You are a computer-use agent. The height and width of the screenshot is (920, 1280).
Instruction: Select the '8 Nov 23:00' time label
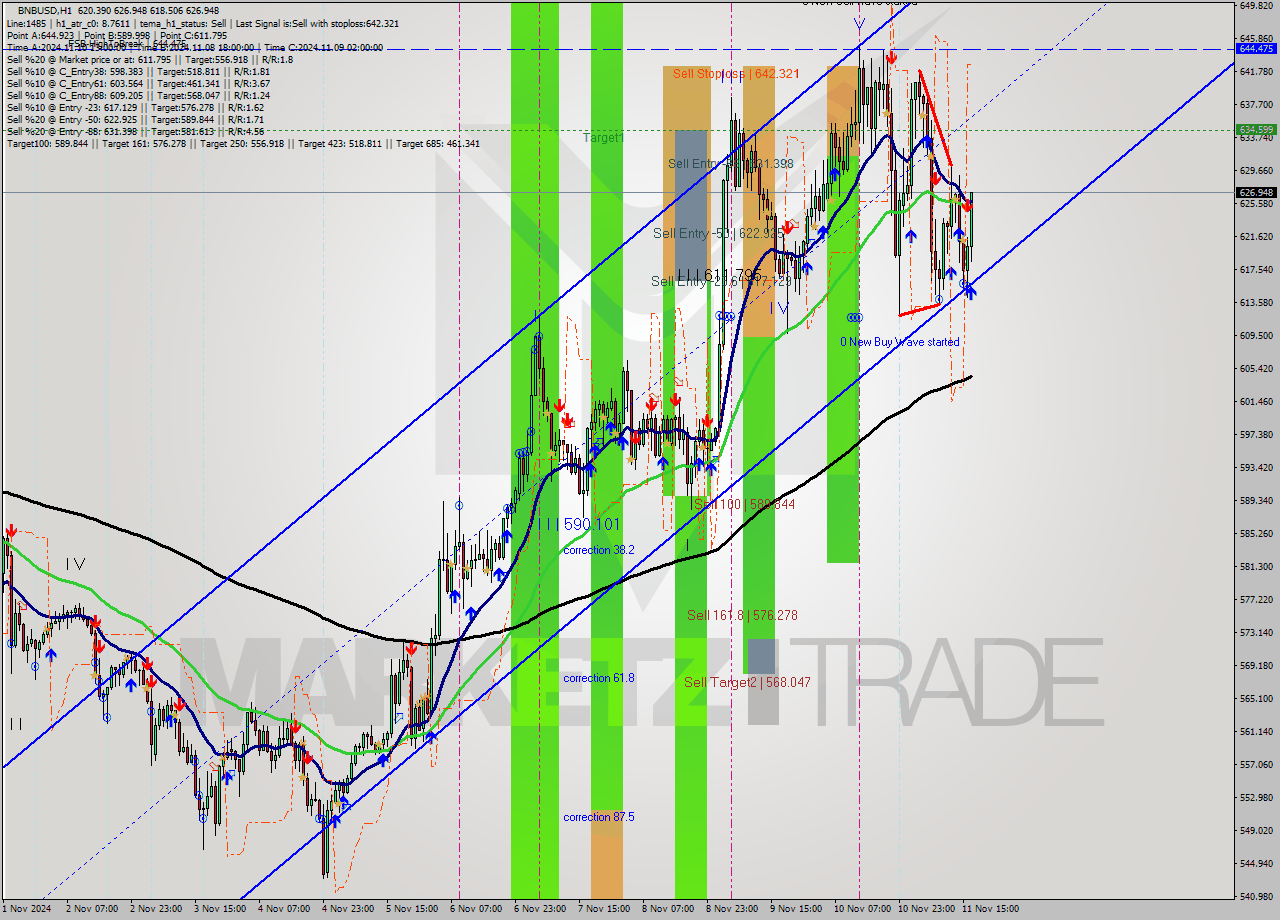[x=733, y=909]
